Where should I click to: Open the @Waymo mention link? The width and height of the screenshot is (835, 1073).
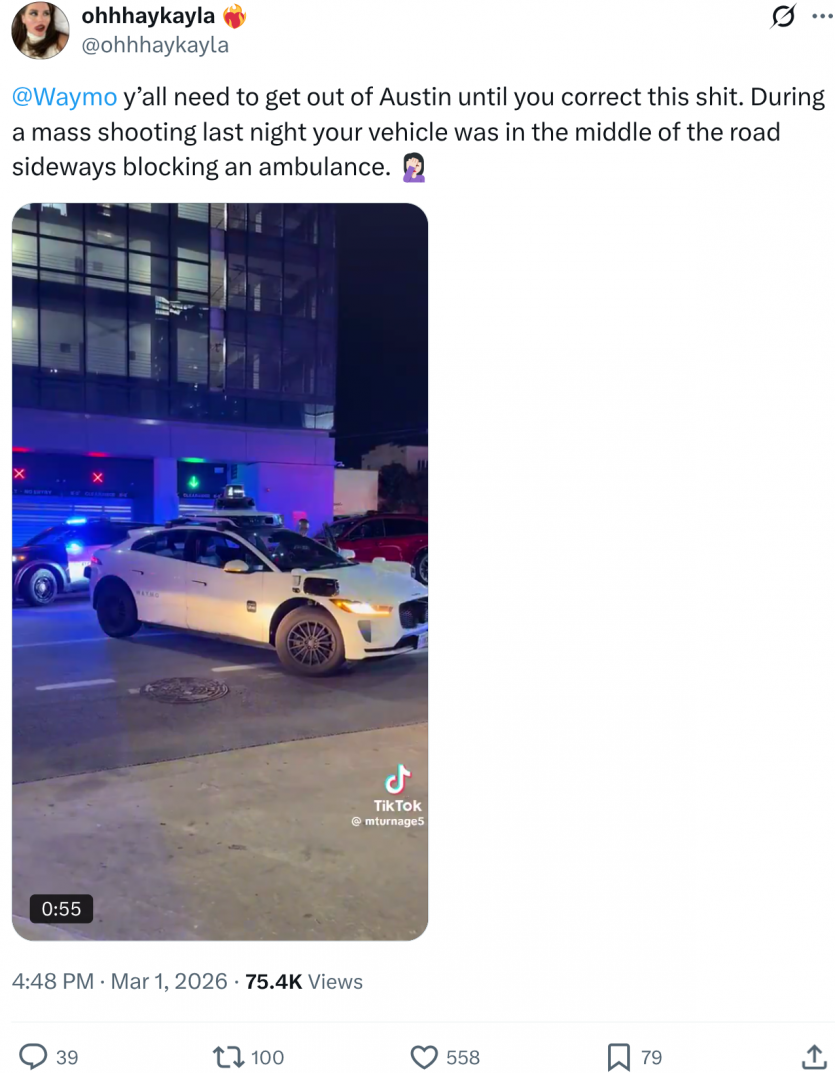pyautogui.click(x=64, y=96)
